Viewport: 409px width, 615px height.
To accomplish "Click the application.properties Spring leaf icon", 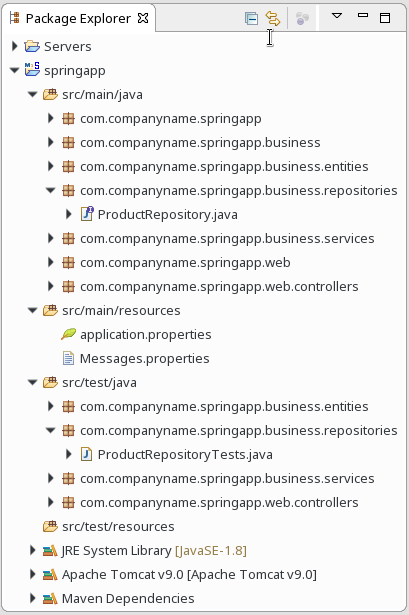I will coord(68,334).
